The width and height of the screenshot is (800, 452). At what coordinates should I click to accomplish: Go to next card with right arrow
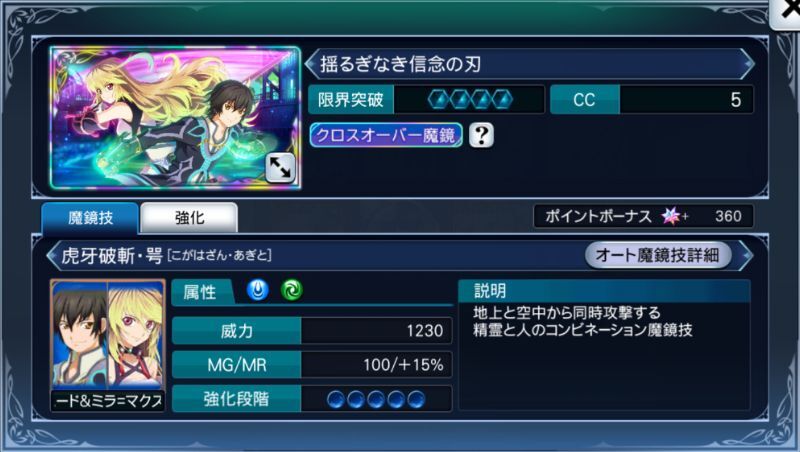pyautogui.click(x=748, y=64)
